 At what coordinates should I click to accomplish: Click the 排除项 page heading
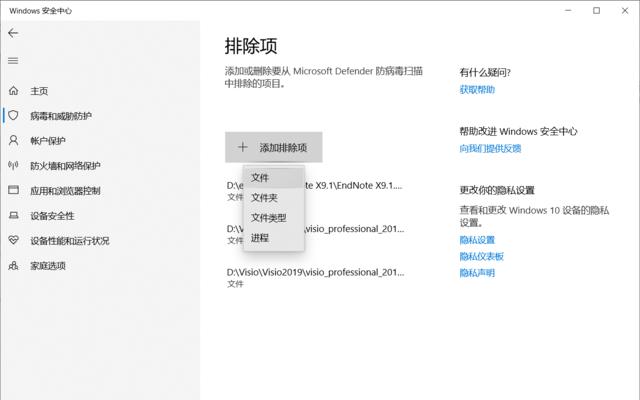coord(251,46)
